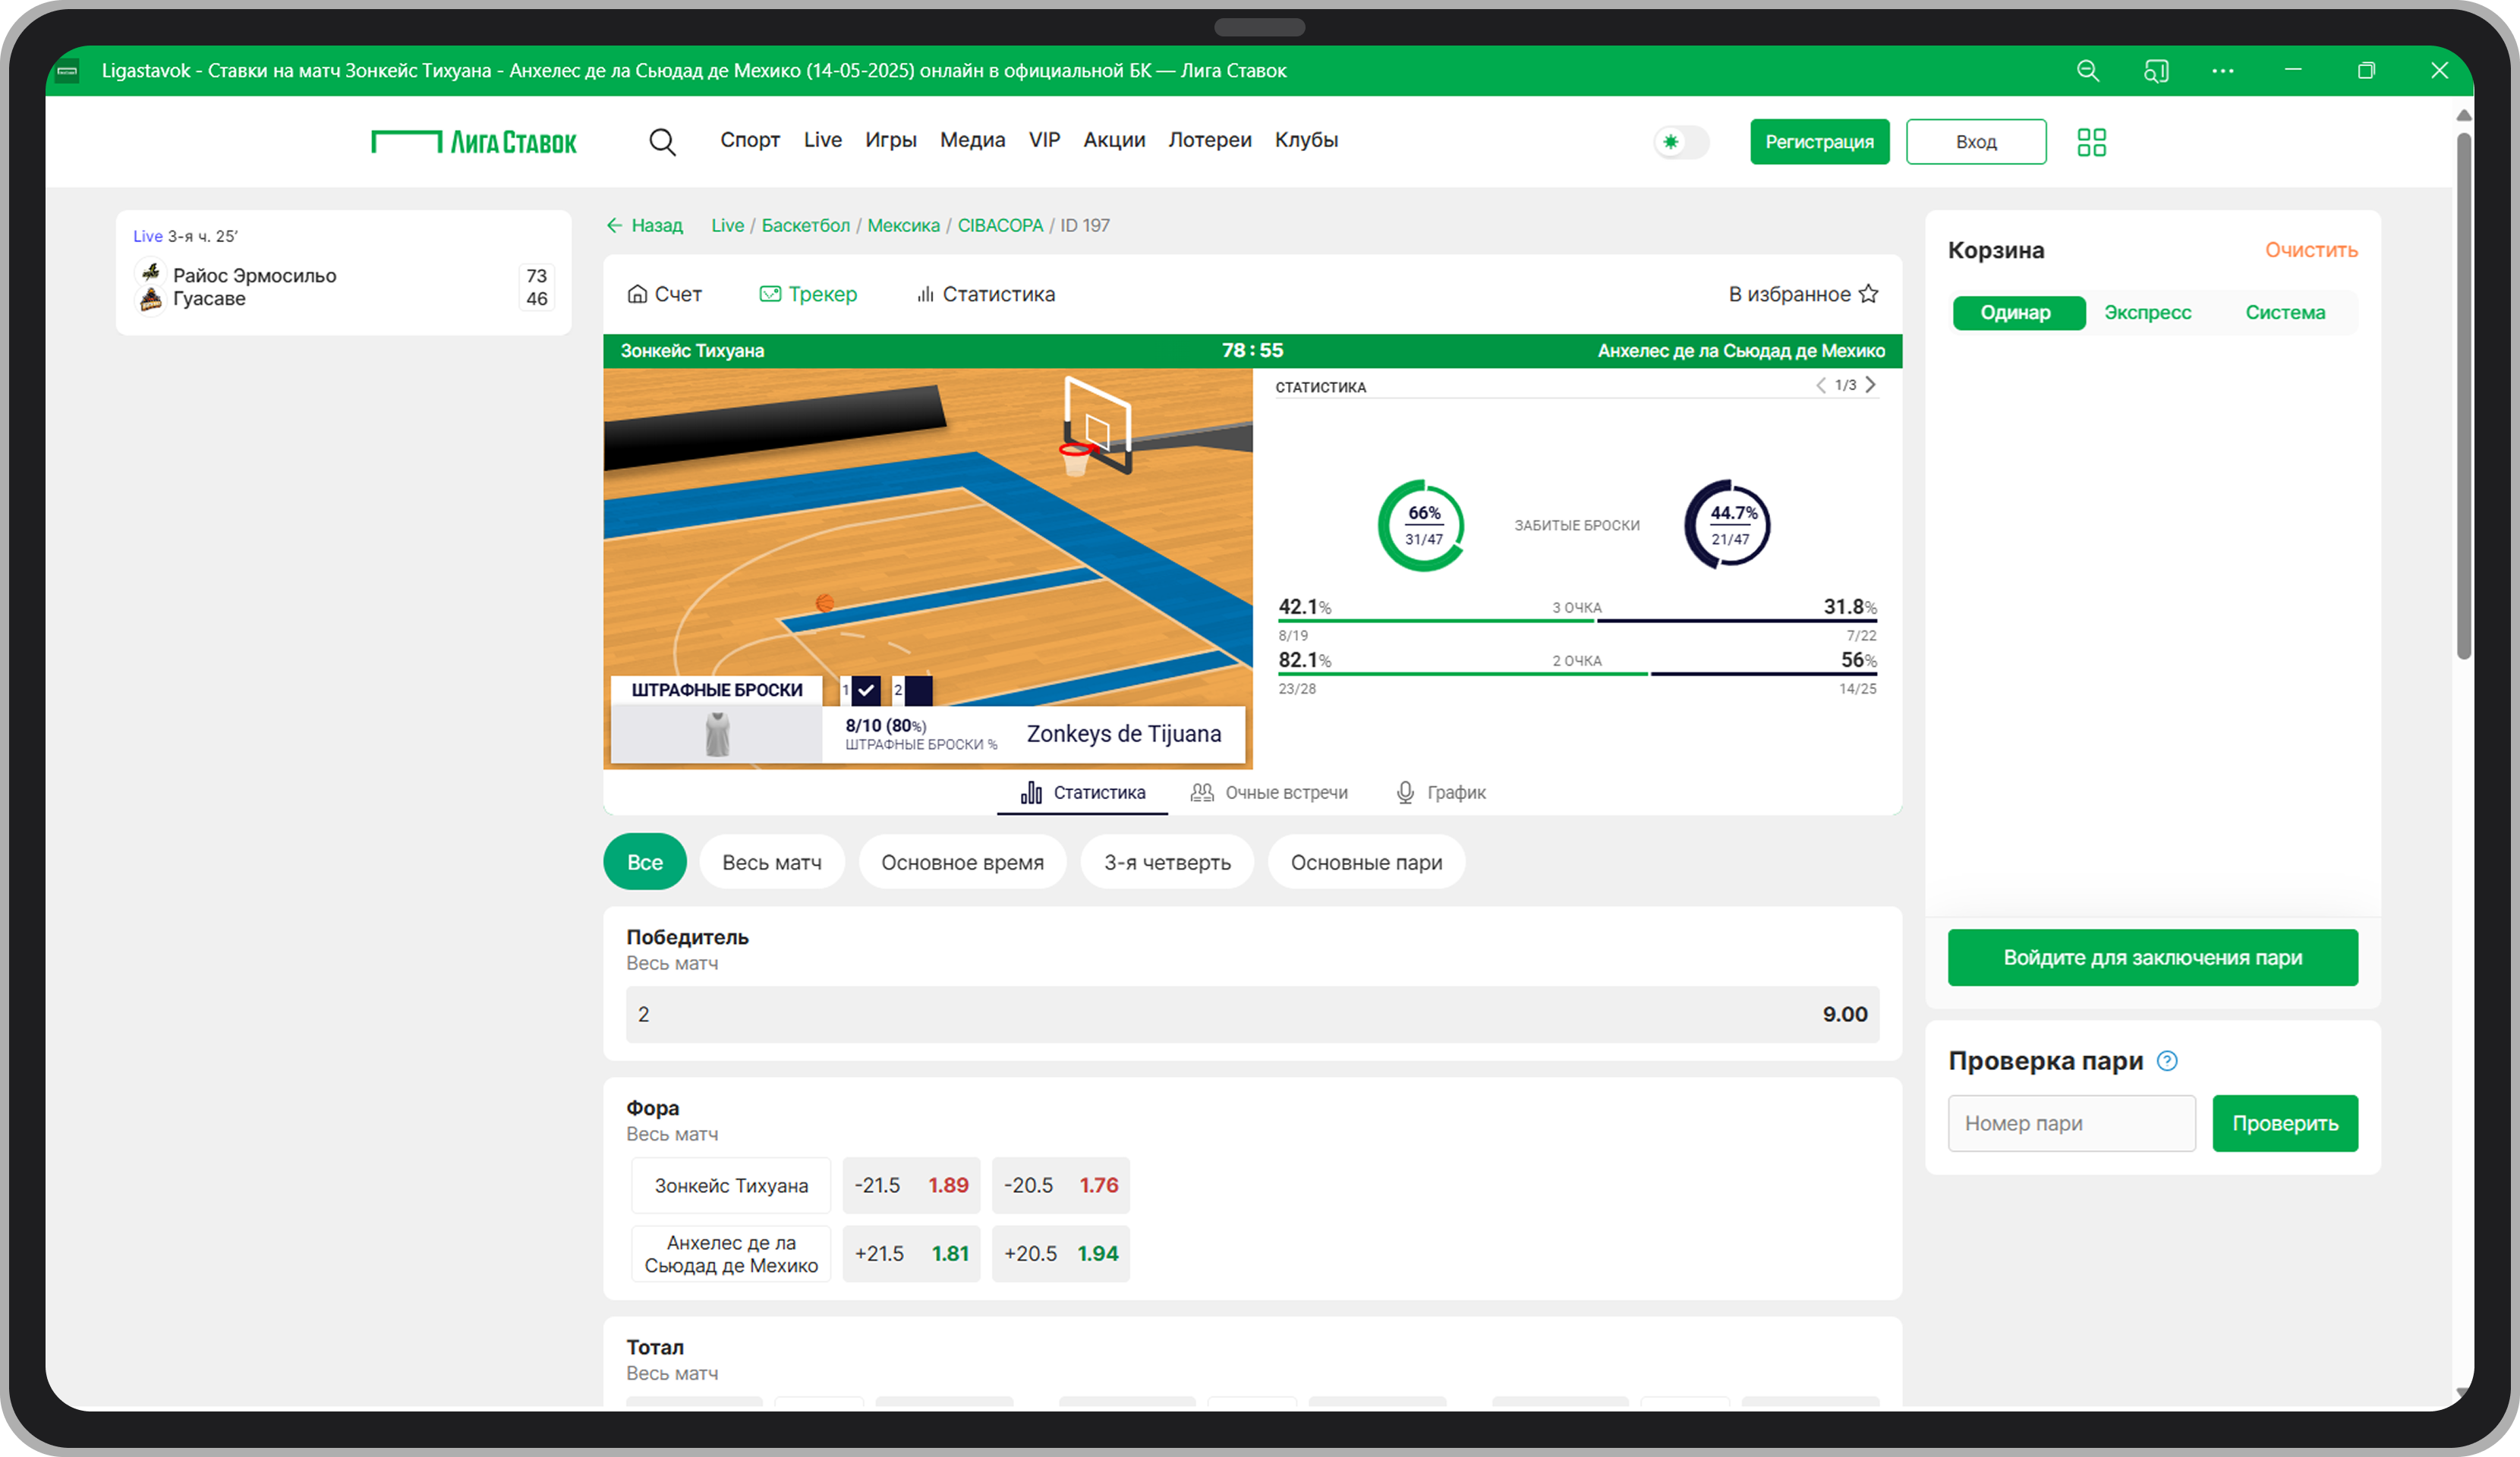Click the help question mark next to Проверка пари
Viewport: 2520px width, 1457px height.
(x=2167, y=1061)
